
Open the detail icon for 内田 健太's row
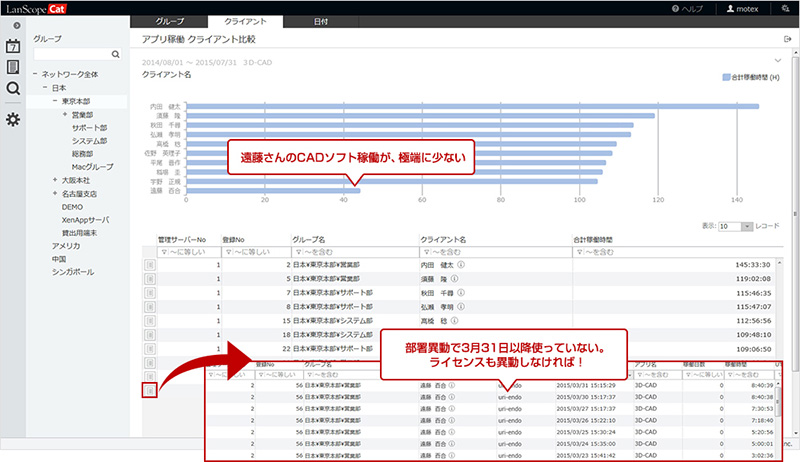pos(149,265)
